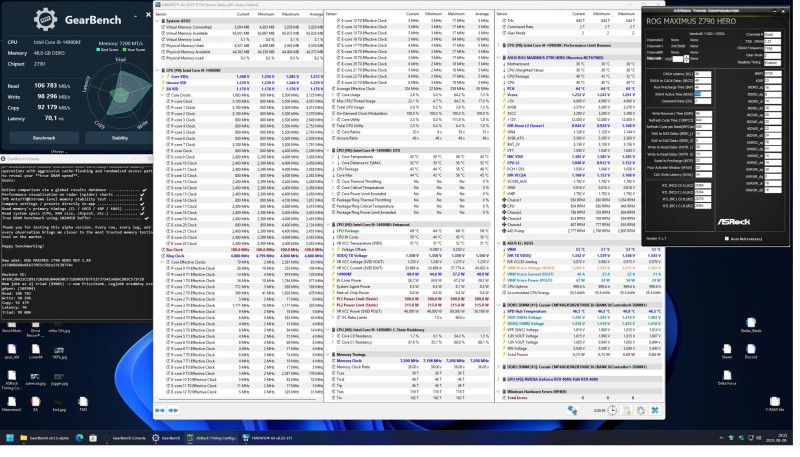800x457 pixels.
Task: Click the Read 106 783 MB/s value
Action: [x=52, y=86]
